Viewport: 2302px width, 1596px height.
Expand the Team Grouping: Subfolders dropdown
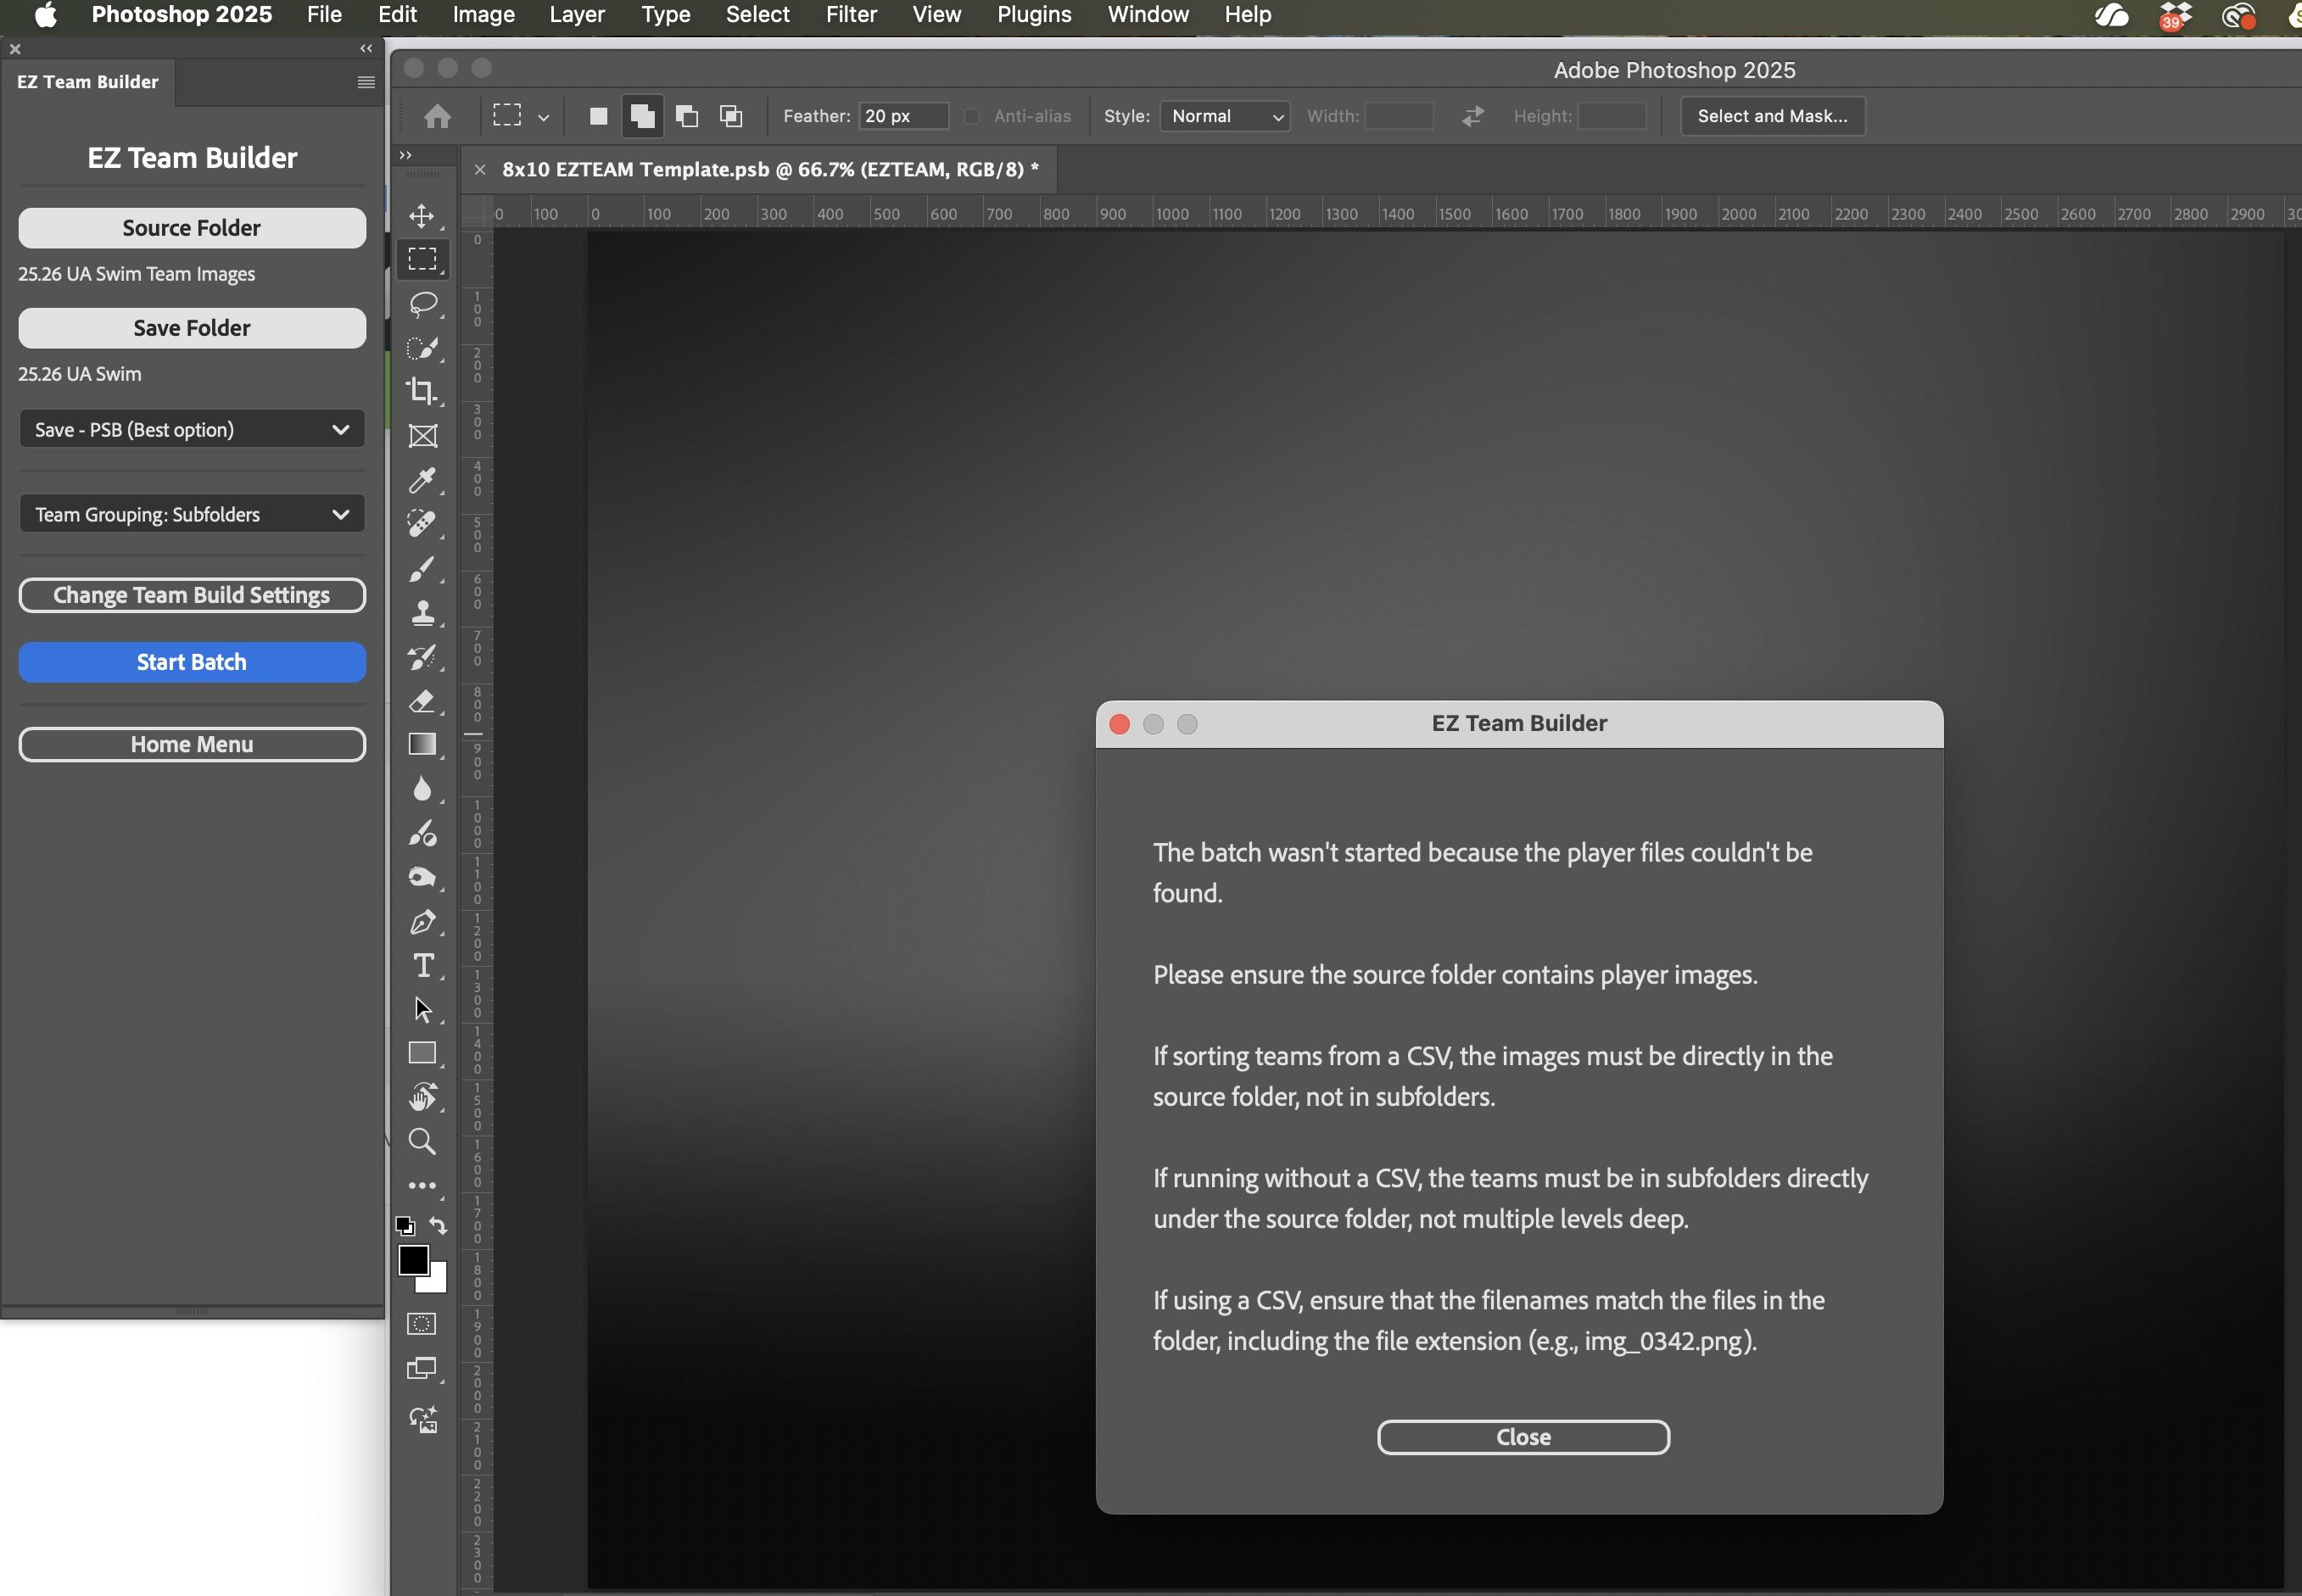coord(192,515)
